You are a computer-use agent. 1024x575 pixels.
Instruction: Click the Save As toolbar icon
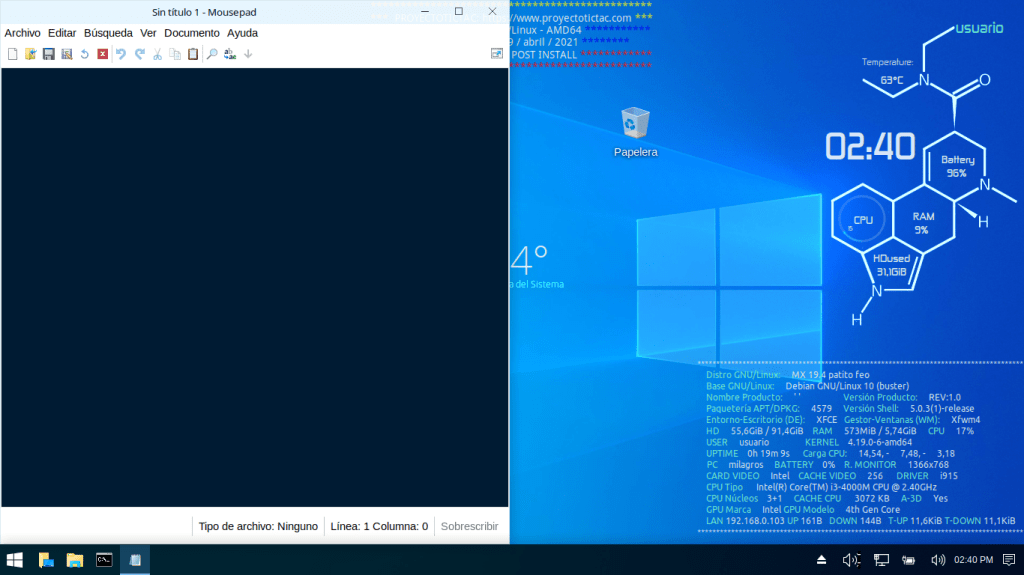coord(66,54)
